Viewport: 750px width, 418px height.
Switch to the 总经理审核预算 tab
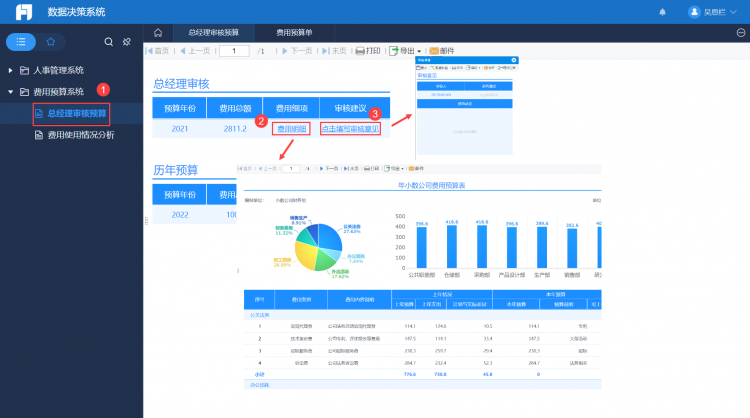pyautogui.click(x=213, y=33)
